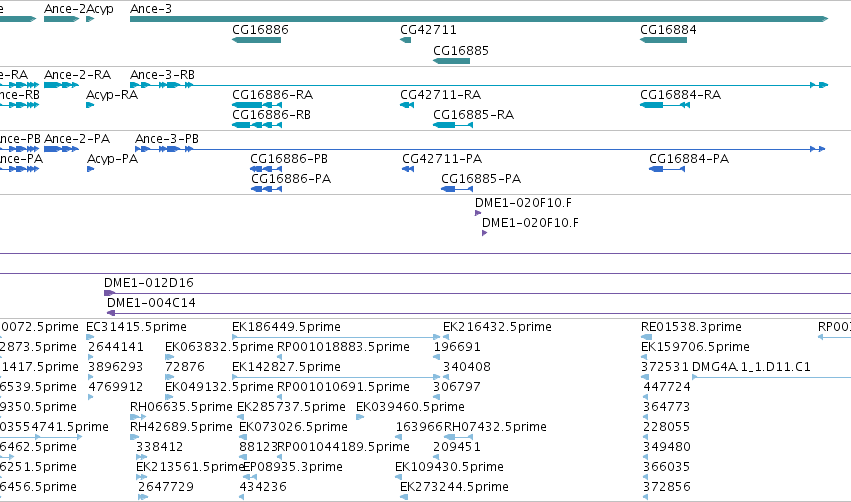The image size is (851, 502).
Task: Click the 4769912 feature label
Action: point(115,387)
